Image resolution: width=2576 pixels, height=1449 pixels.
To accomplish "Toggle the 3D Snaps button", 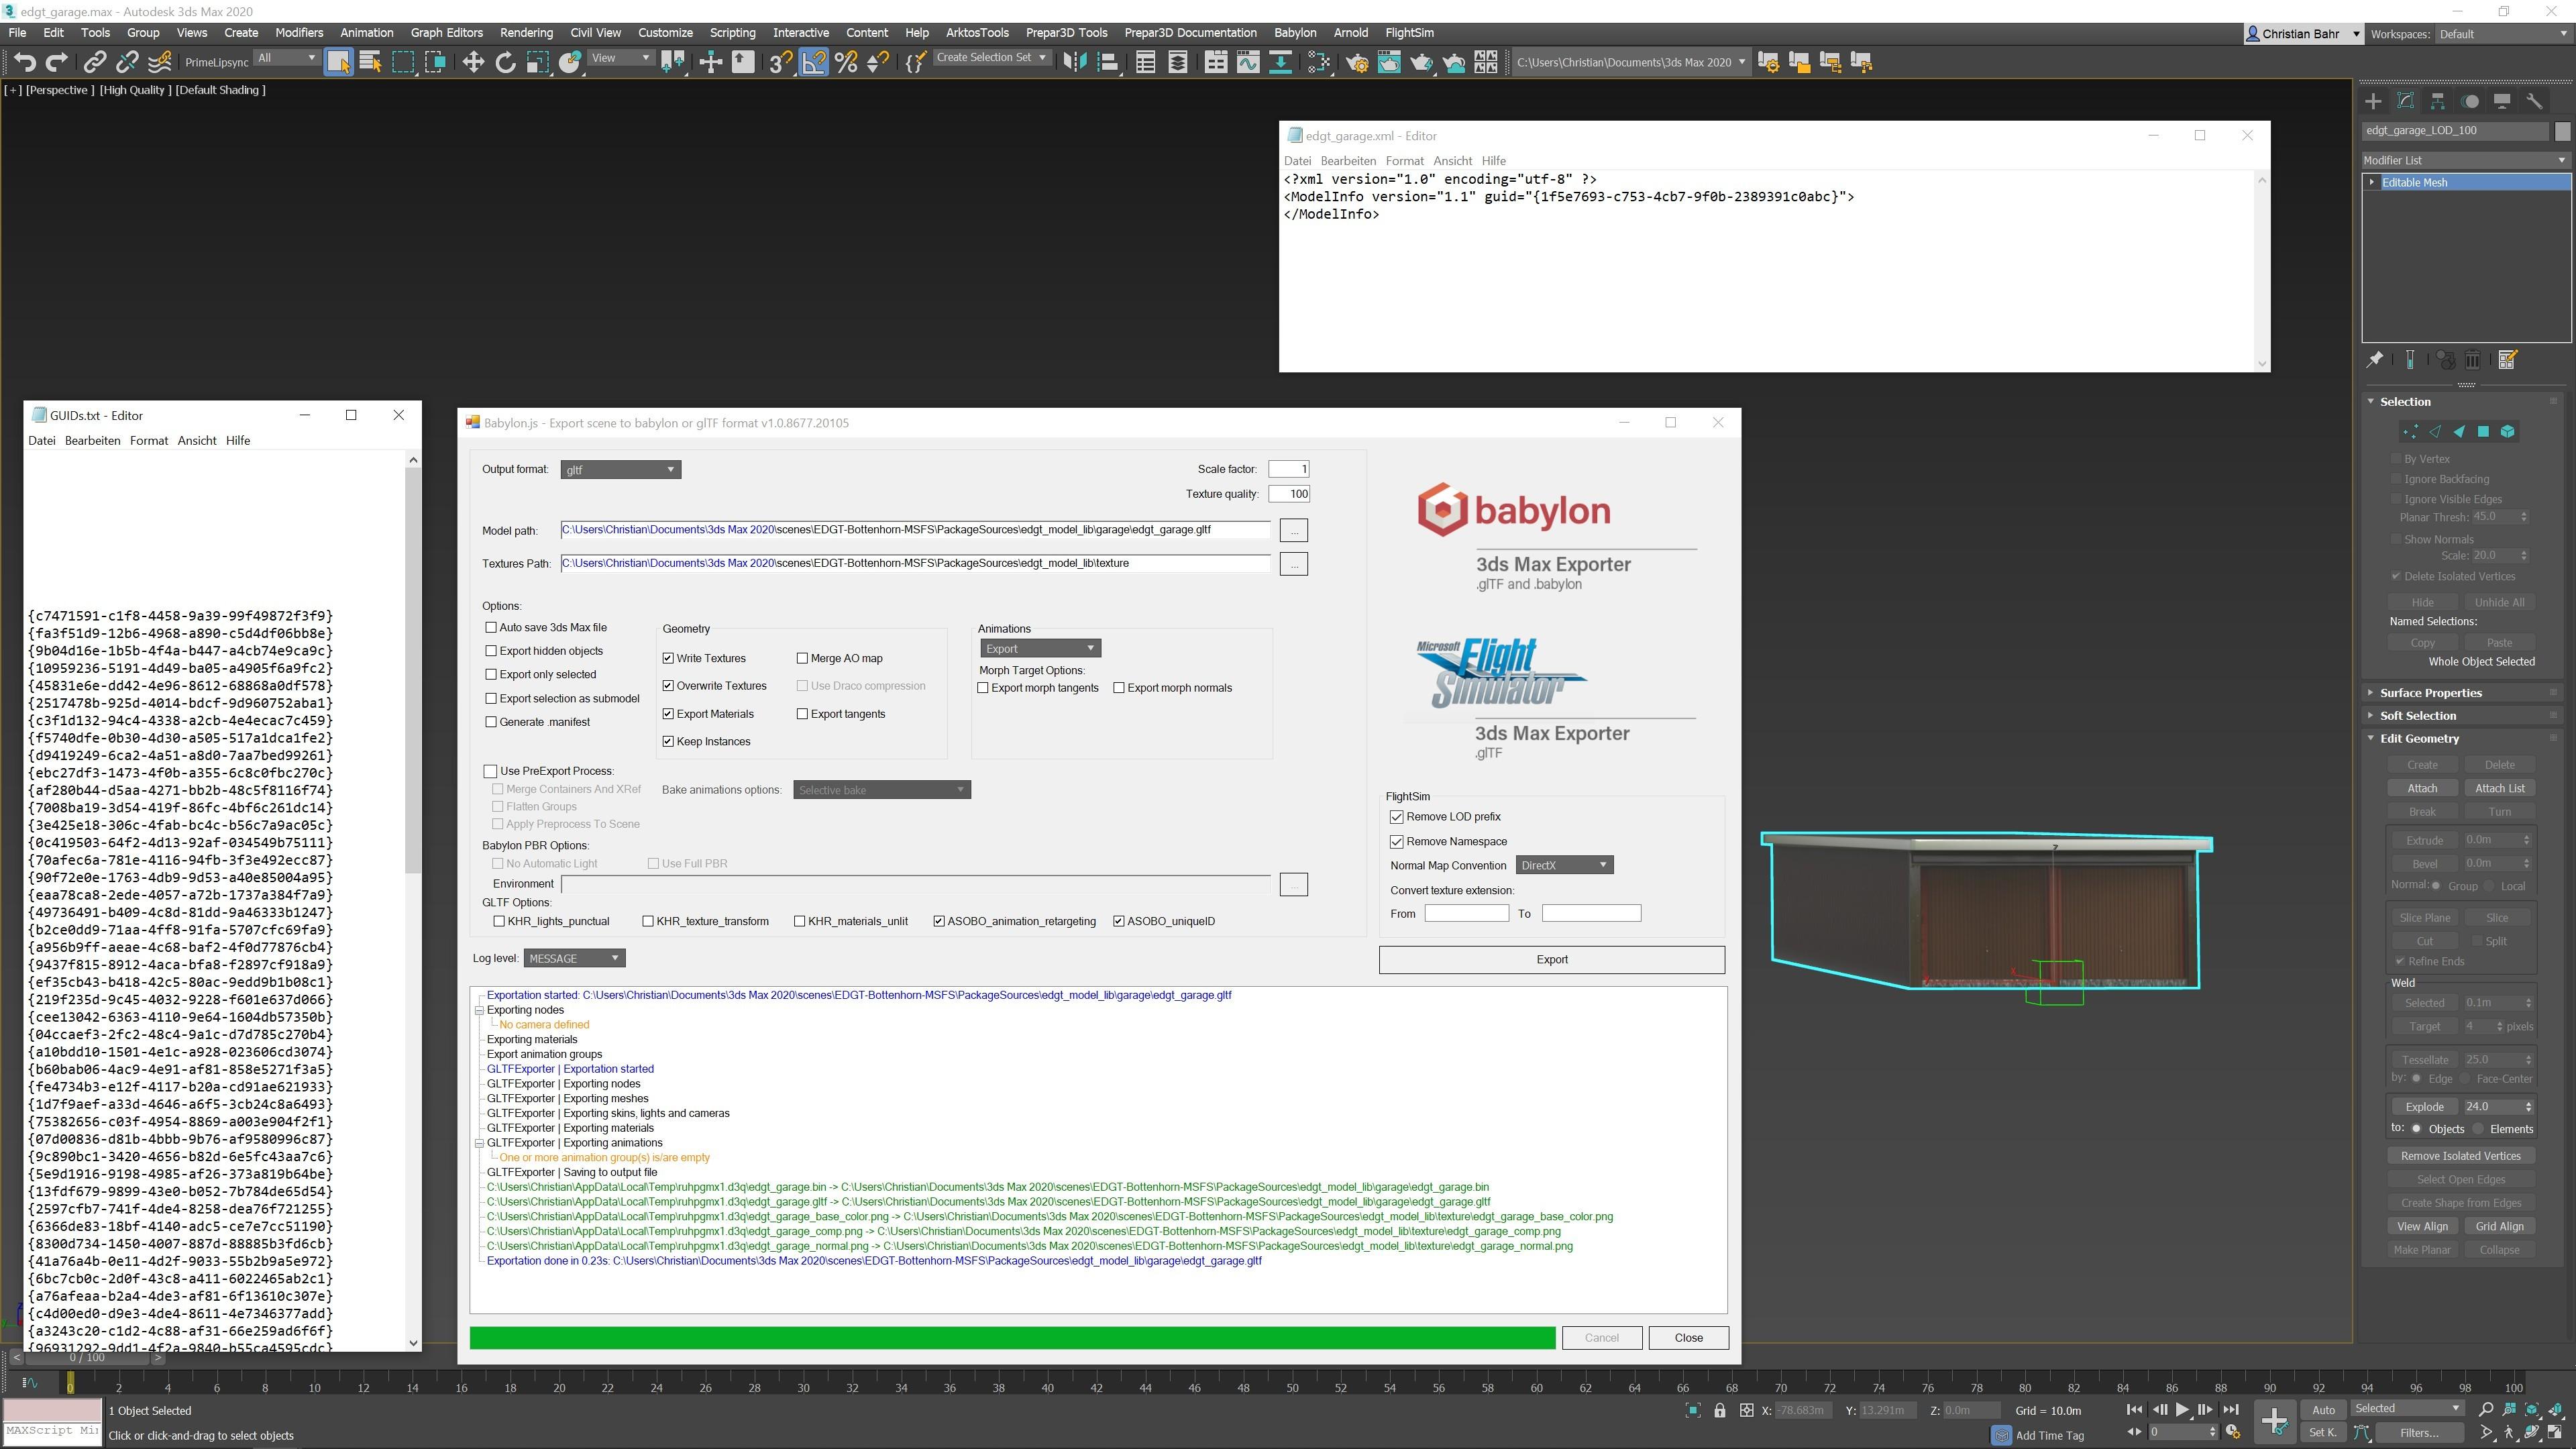I will point(781,62).
